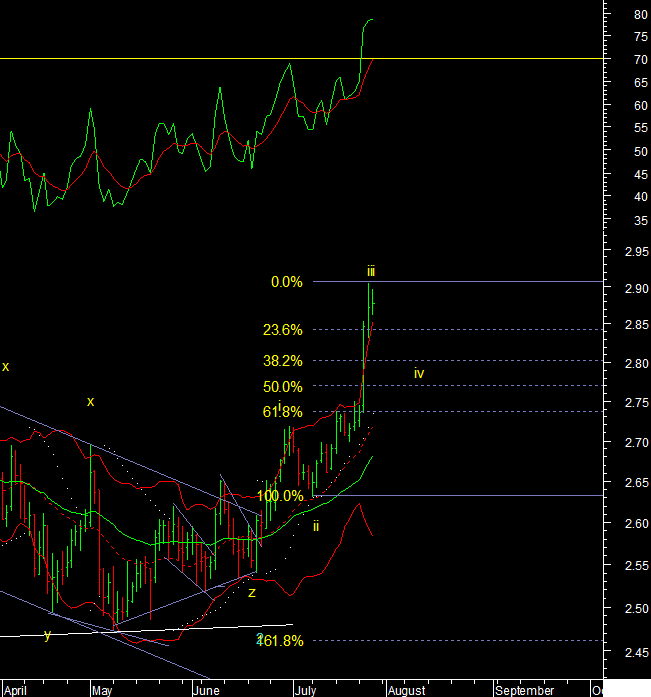Click the 2.45 price axis value
Screen dimensions: 651x697
click(x=636, y=653)
